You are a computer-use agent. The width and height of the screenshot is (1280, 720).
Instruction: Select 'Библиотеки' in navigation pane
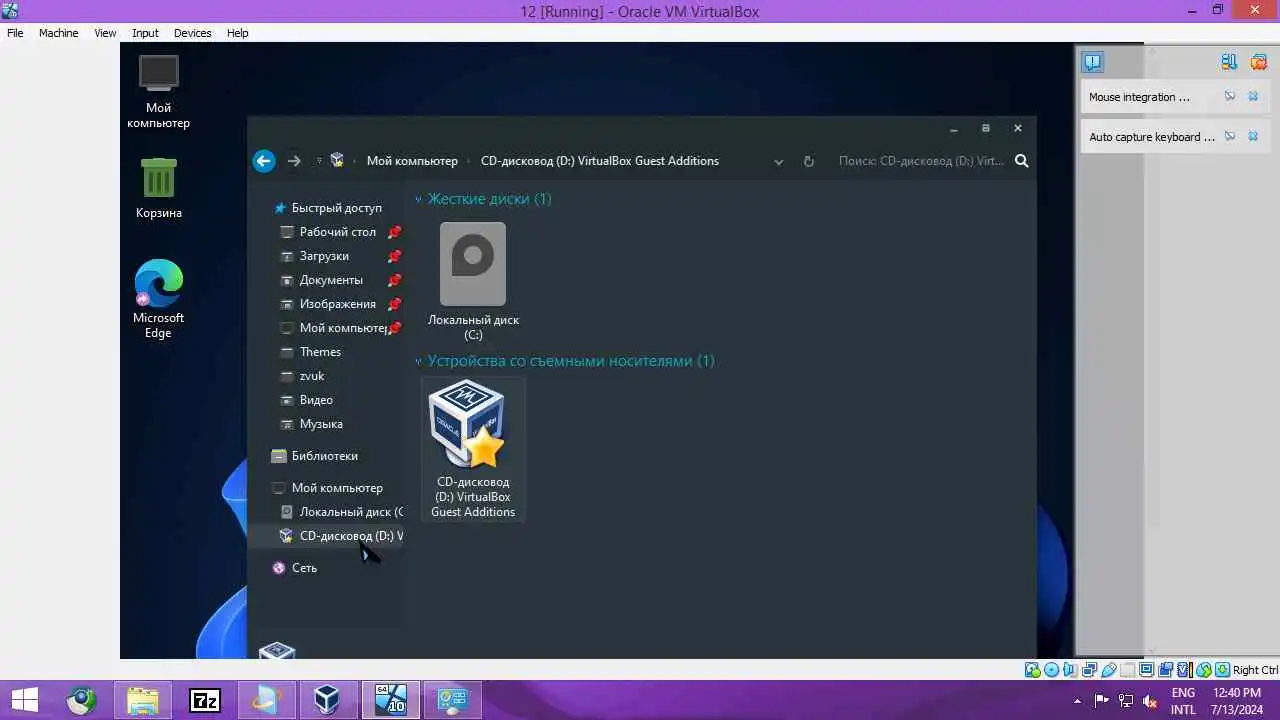click(x=324, y=456)
